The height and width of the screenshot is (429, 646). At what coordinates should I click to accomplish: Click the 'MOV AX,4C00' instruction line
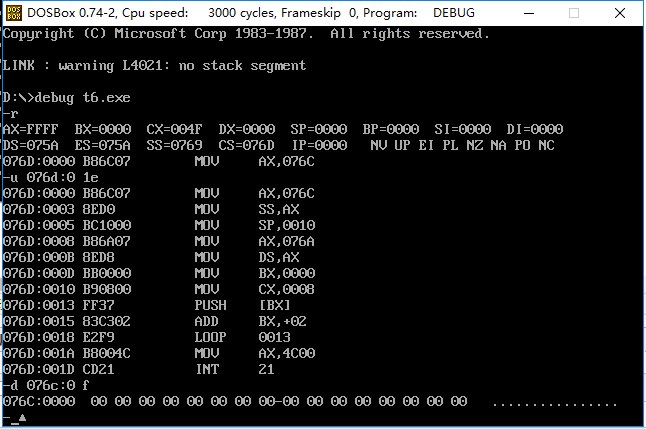159,354
